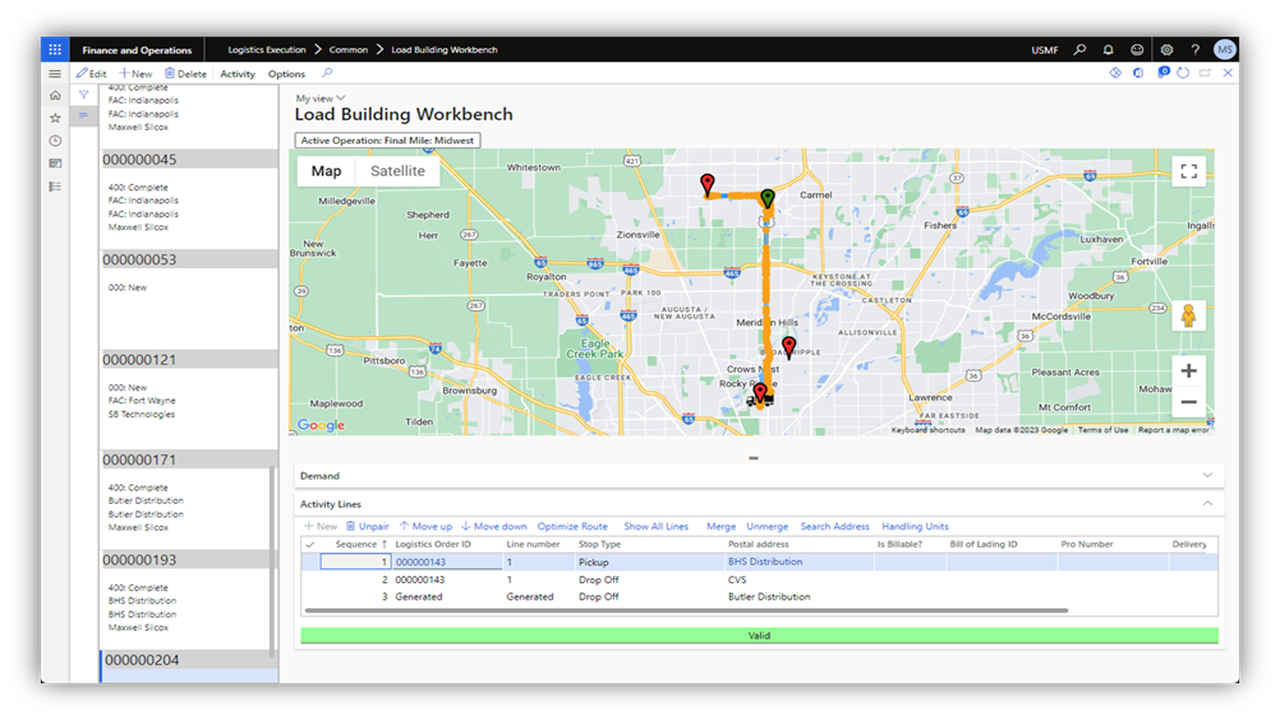
Task: Expand the My view dropdown
Action: click(x=320, y=98)
